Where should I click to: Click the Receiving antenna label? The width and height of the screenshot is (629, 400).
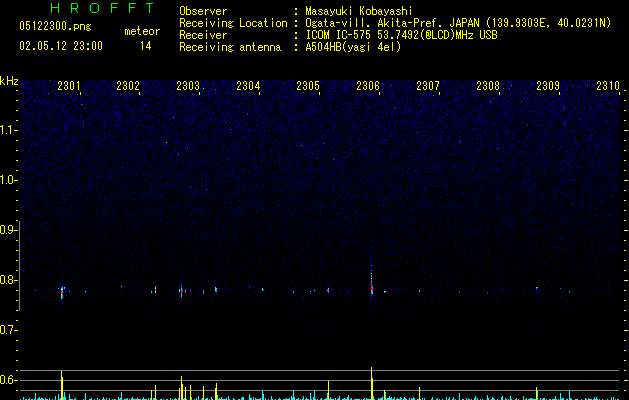click(230, 47)
